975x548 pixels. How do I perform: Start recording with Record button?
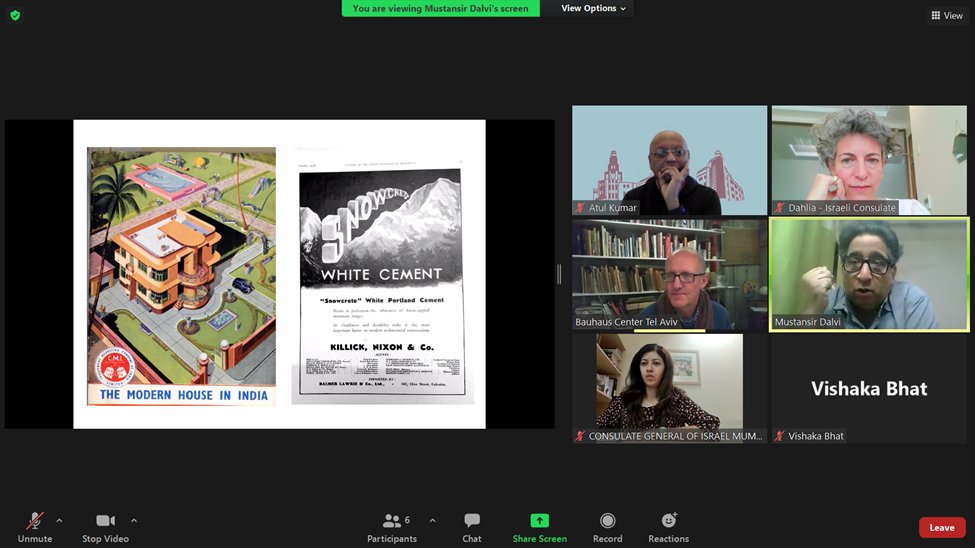(x=608, y=527)
